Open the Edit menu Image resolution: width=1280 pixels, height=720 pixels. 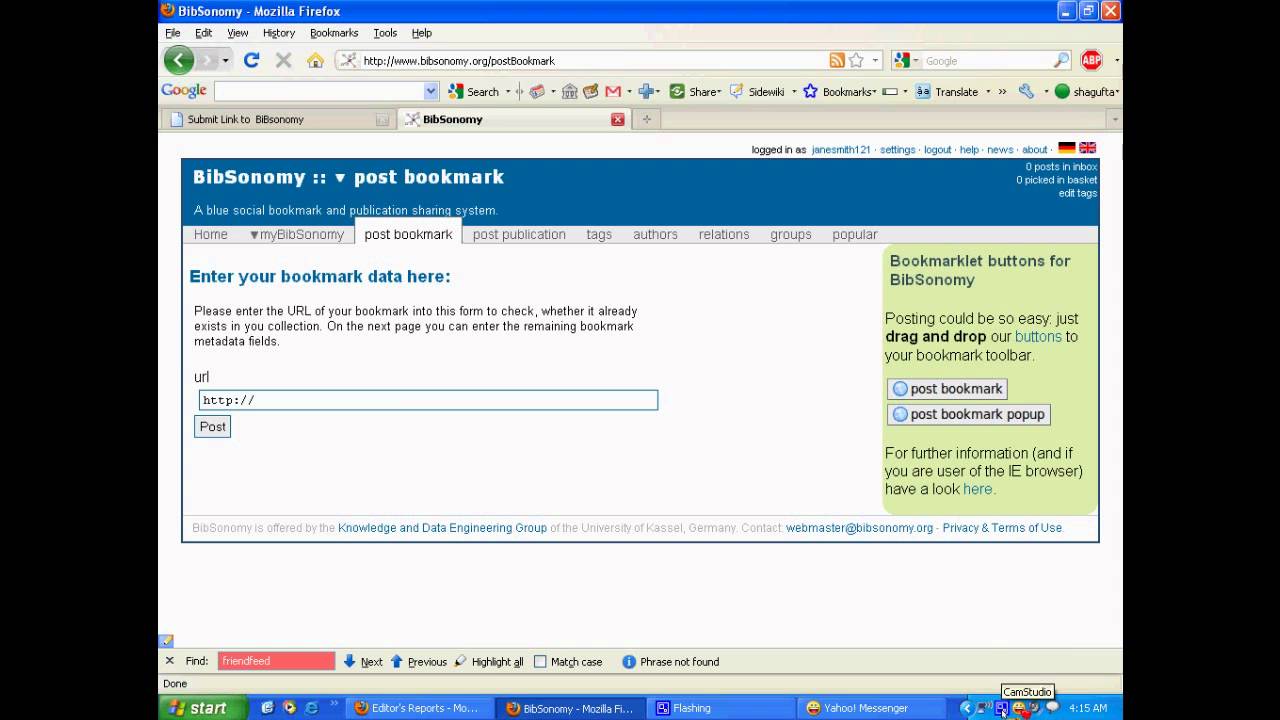coord(204,33)
